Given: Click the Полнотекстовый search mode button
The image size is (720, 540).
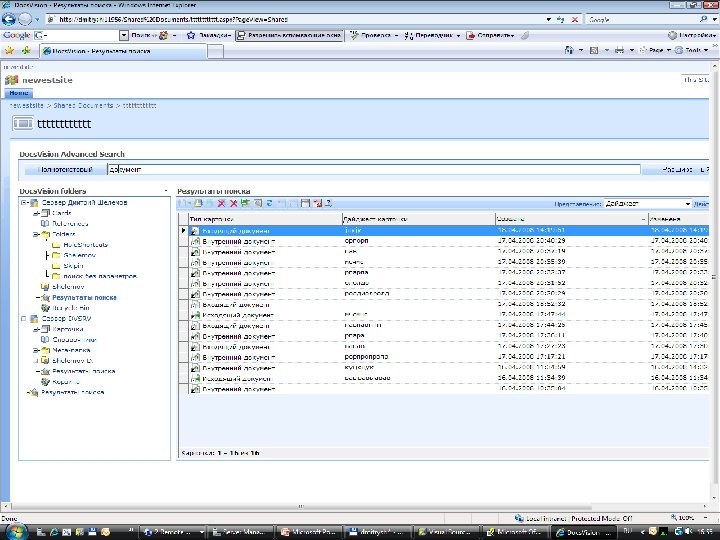Looking at the screenshot, I should click(x=65, y=169).
